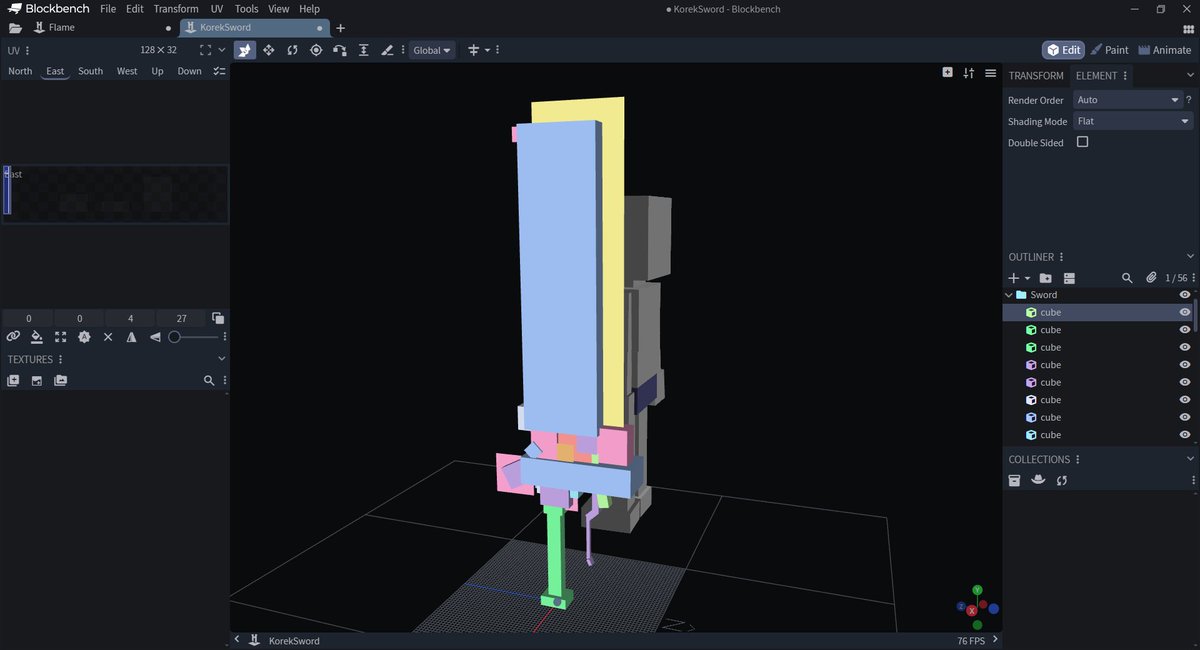Click the Collections hat icon
The image size is (1200, 650).
click(x=1038, y=480)
